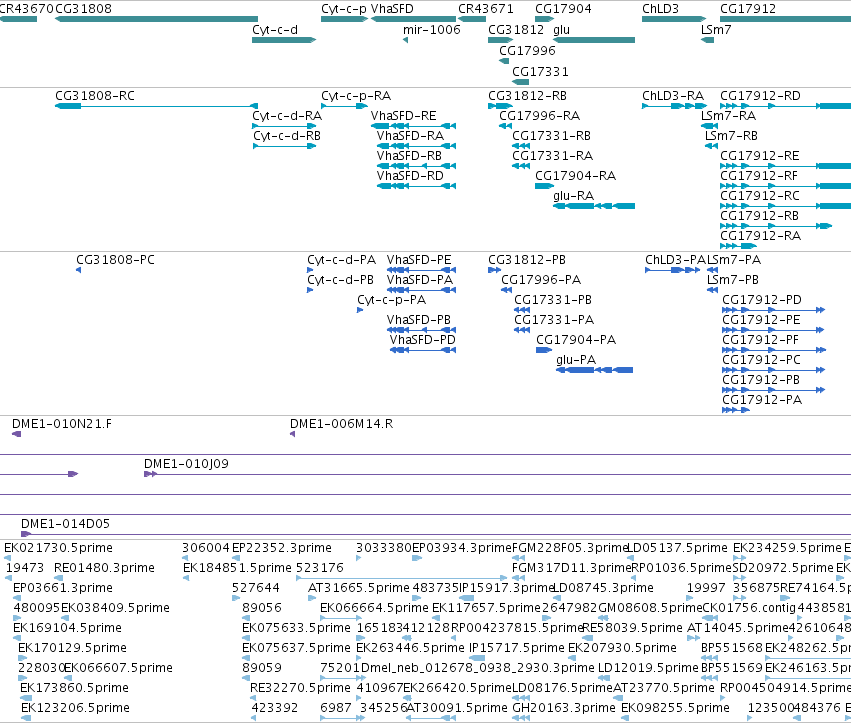Click the CG17912-PA protein label
This screenshot has width=851, height=723.
[762, 400]
